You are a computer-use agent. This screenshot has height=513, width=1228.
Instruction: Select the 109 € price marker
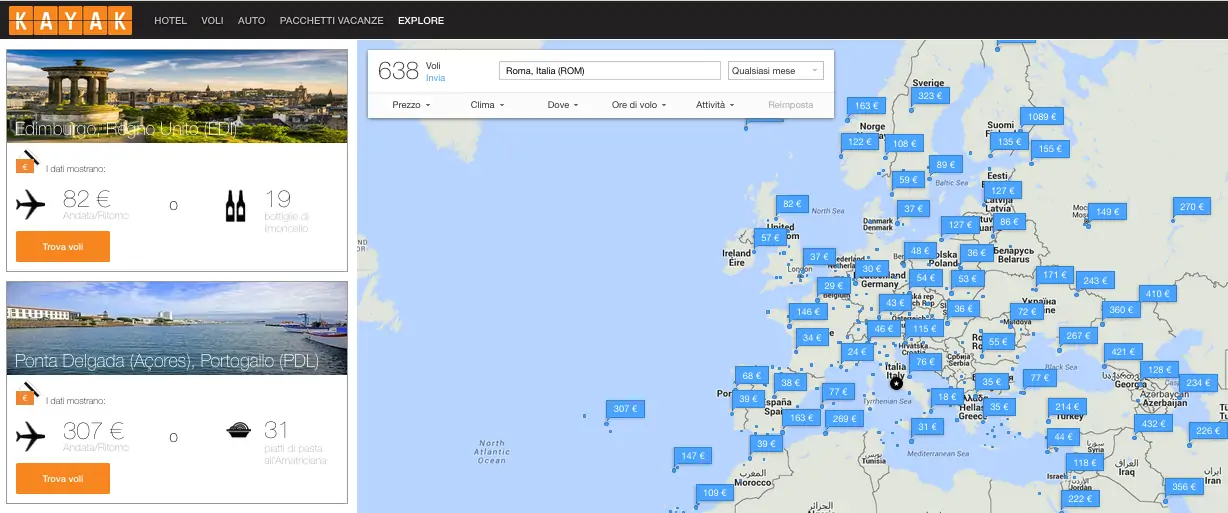tap(715, 493)
